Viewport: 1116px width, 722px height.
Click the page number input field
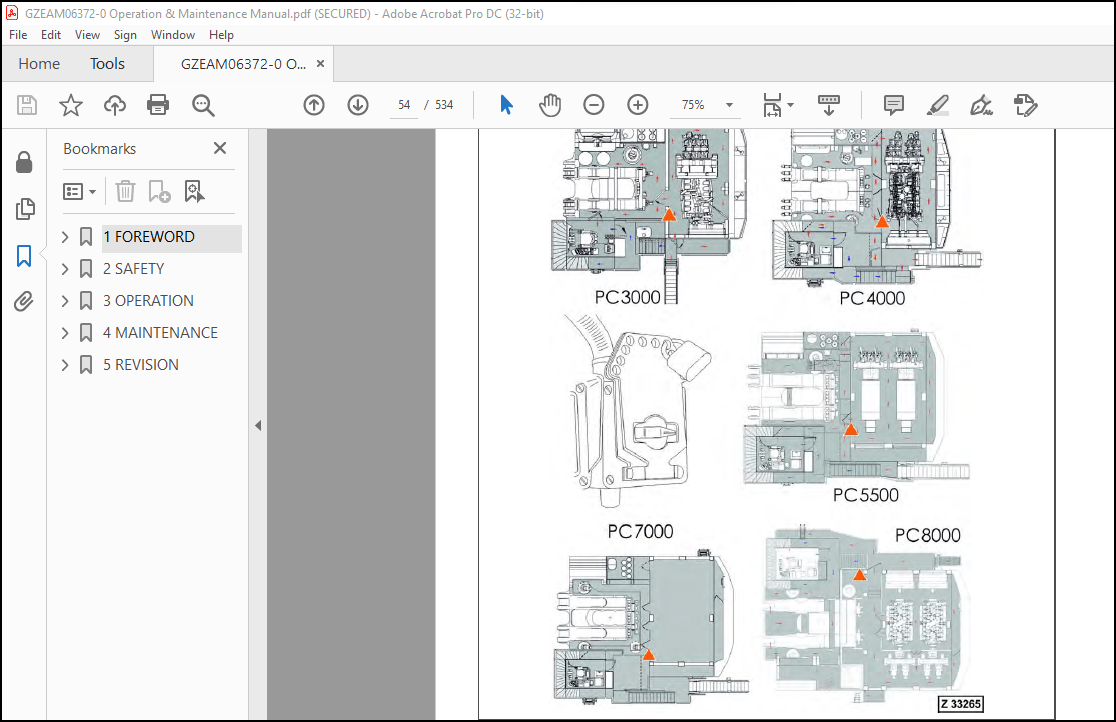pos(404,105)
